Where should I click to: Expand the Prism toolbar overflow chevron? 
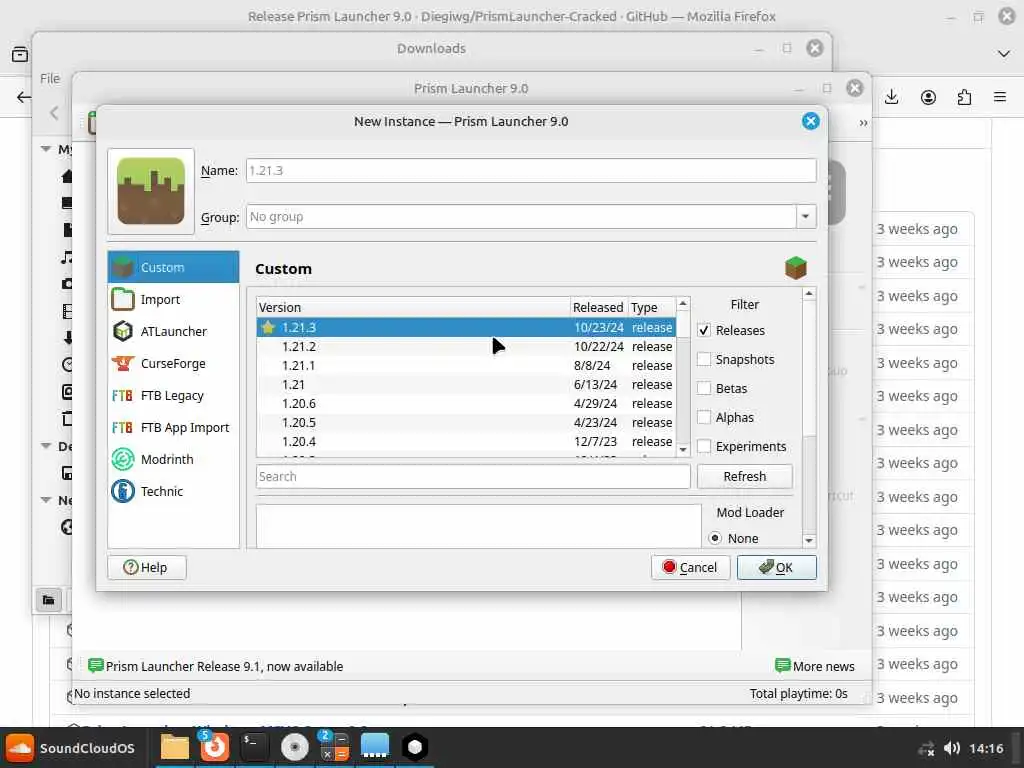pos(863,123)
